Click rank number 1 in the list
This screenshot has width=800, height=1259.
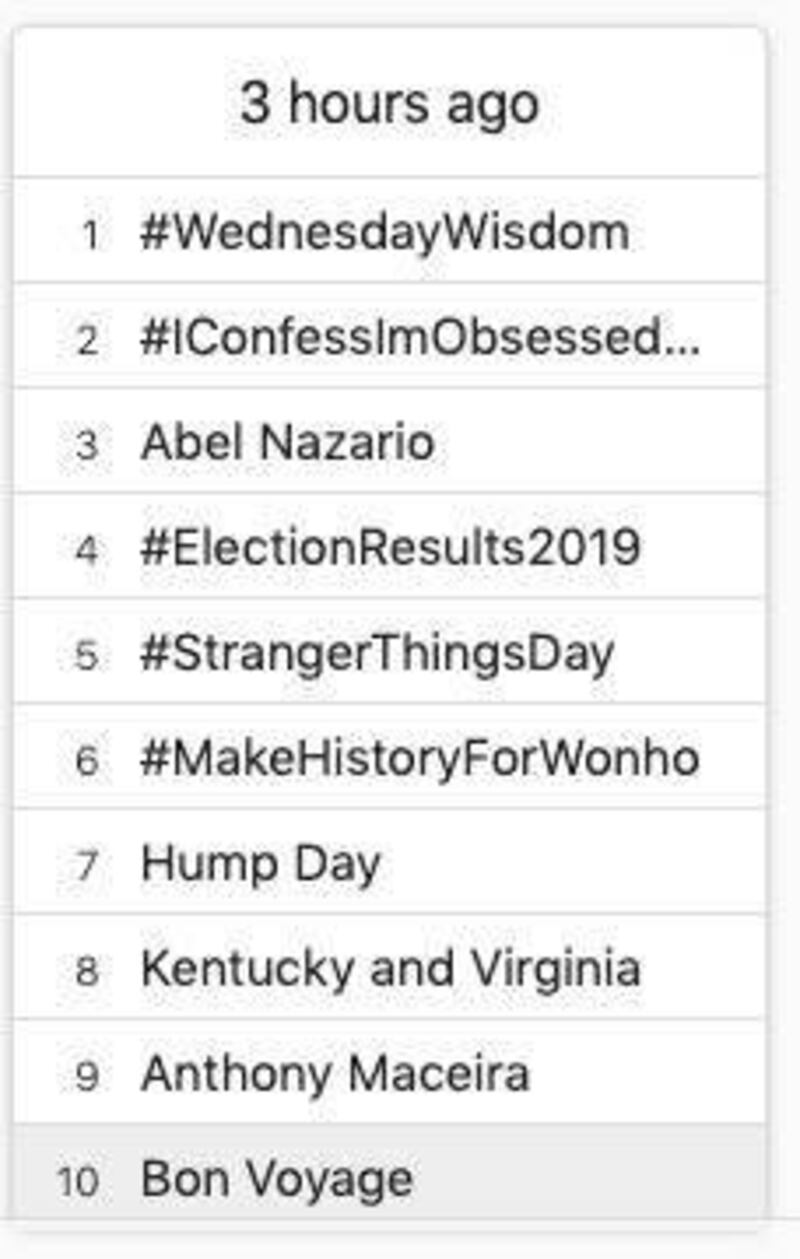[90, 236]
